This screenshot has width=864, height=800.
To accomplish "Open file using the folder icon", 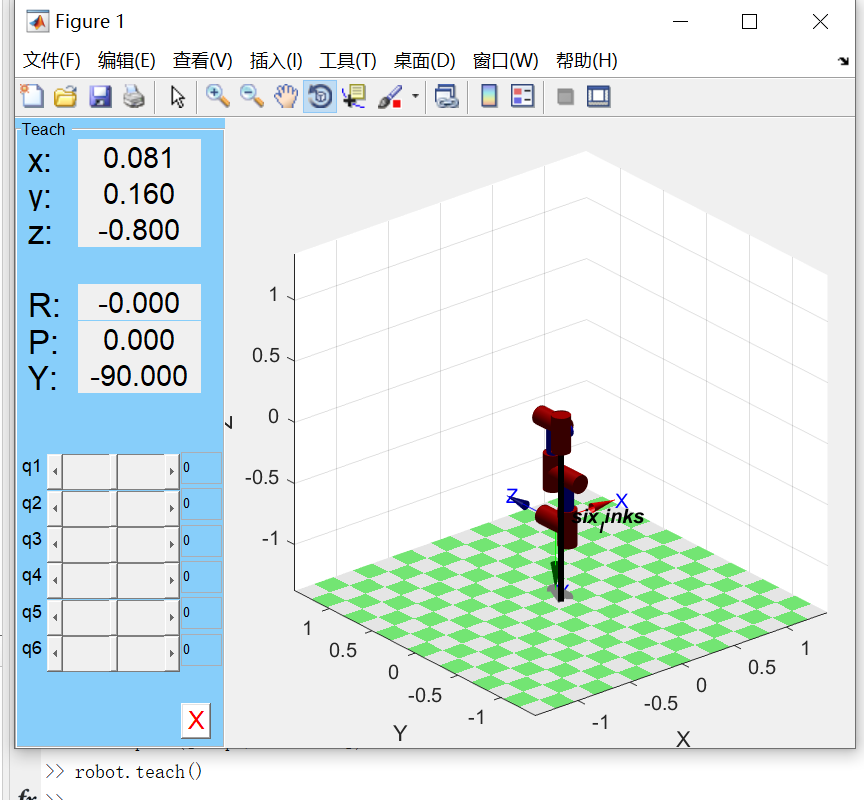I will coord(66,96).
